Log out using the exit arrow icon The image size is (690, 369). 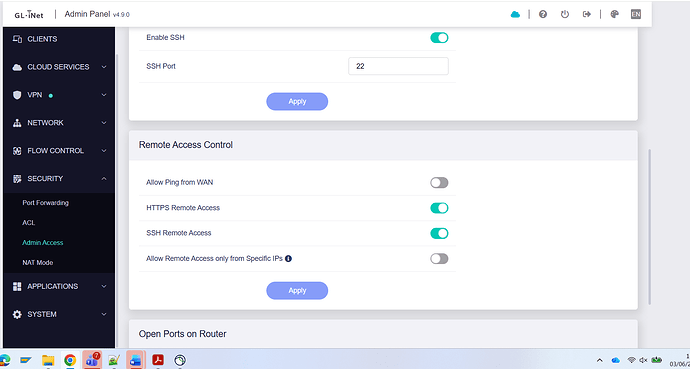point(586,15)
